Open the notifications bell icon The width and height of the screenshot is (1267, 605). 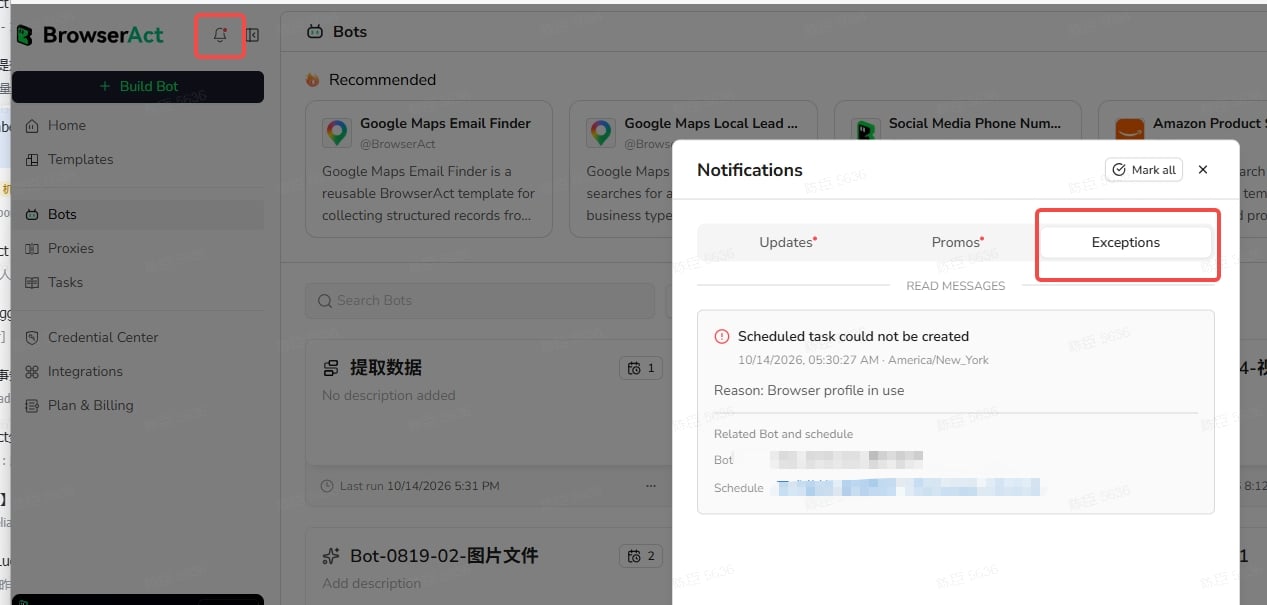pyautogui.click(x=220, y=35)
